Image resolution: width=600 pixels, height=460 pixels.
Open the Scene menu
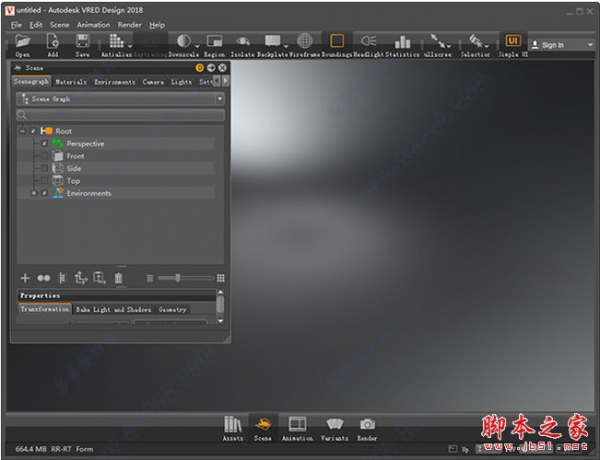coord(59,25)
